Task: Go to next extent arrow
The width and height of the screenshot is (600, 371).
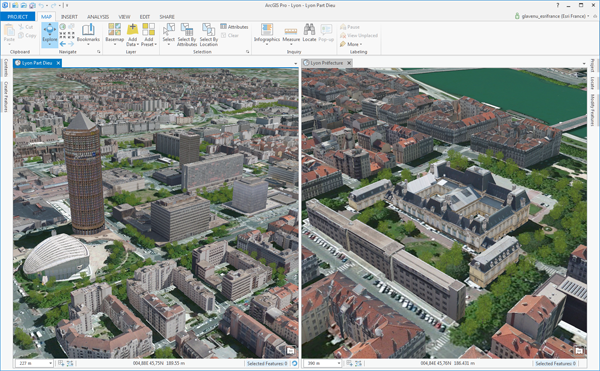Action: point(71,44)
